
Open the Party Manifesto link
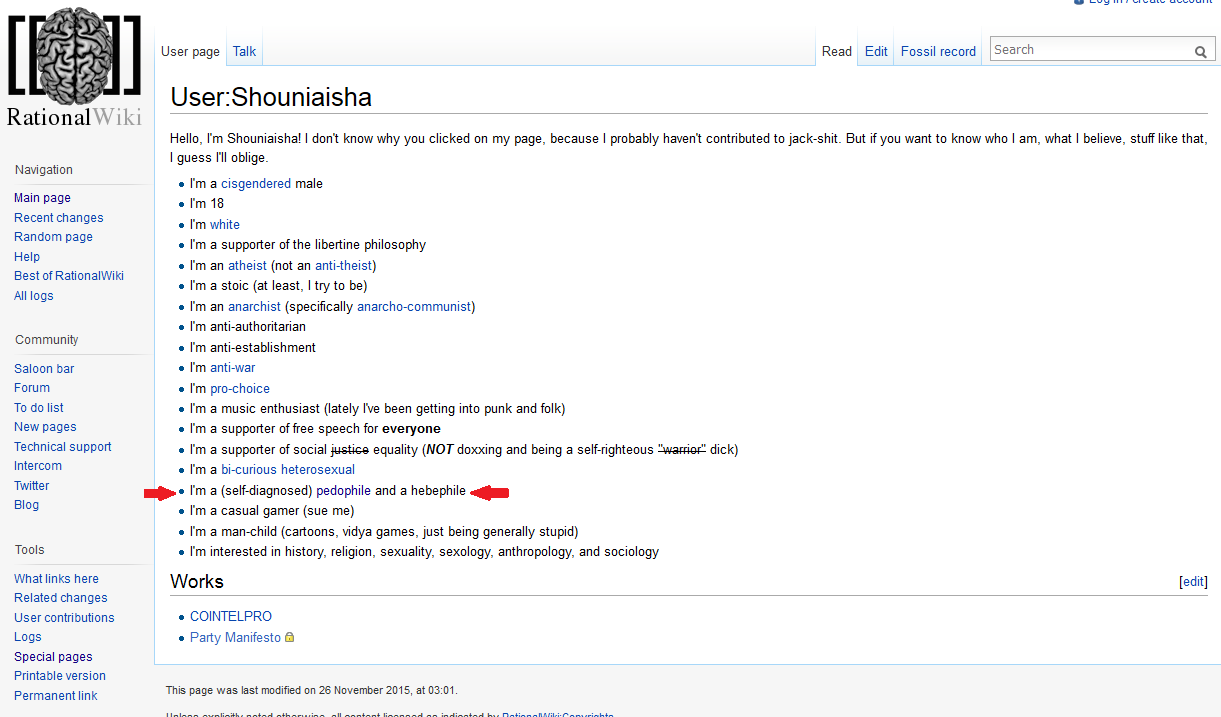pyautogui.click(x=235, y=638)
